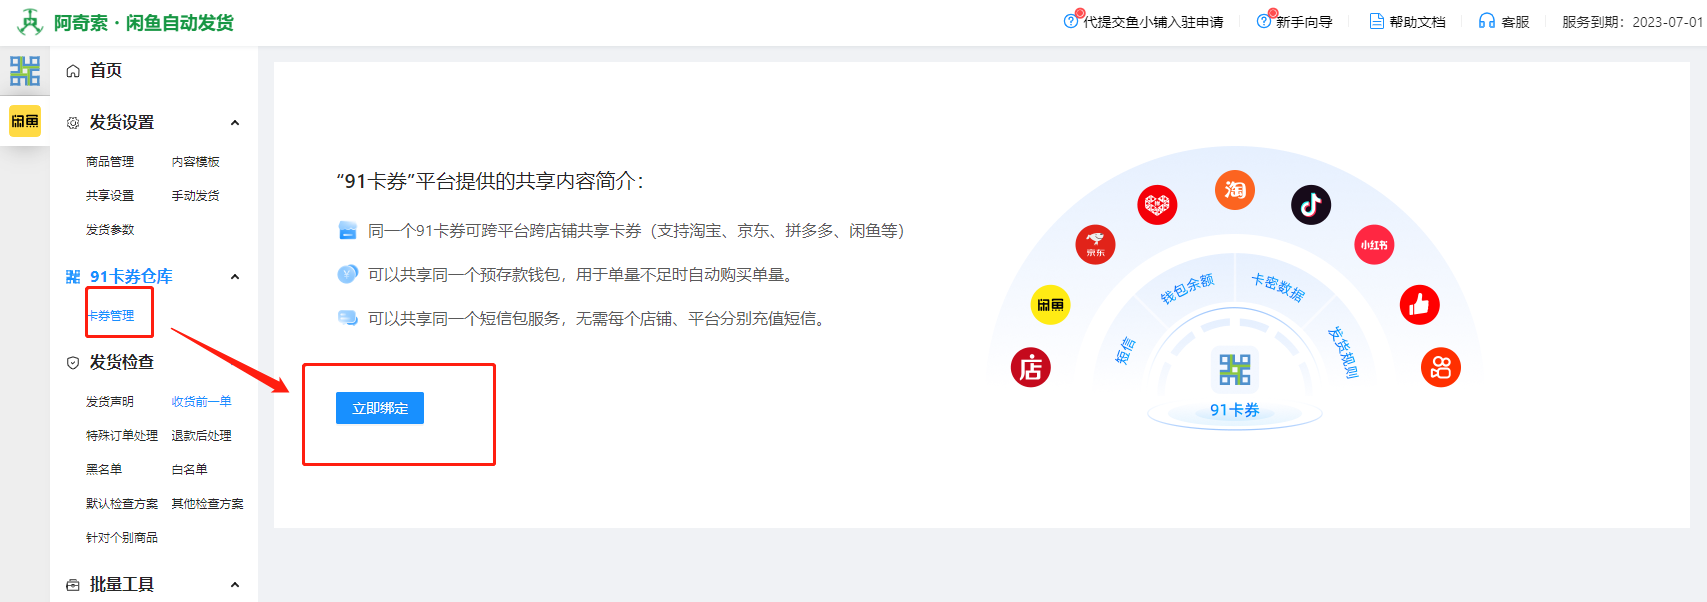The height and width of the screenshot is (602, 1707).
Task: Open 卡券管理 in the sidebar
Action: coord(111,316)
